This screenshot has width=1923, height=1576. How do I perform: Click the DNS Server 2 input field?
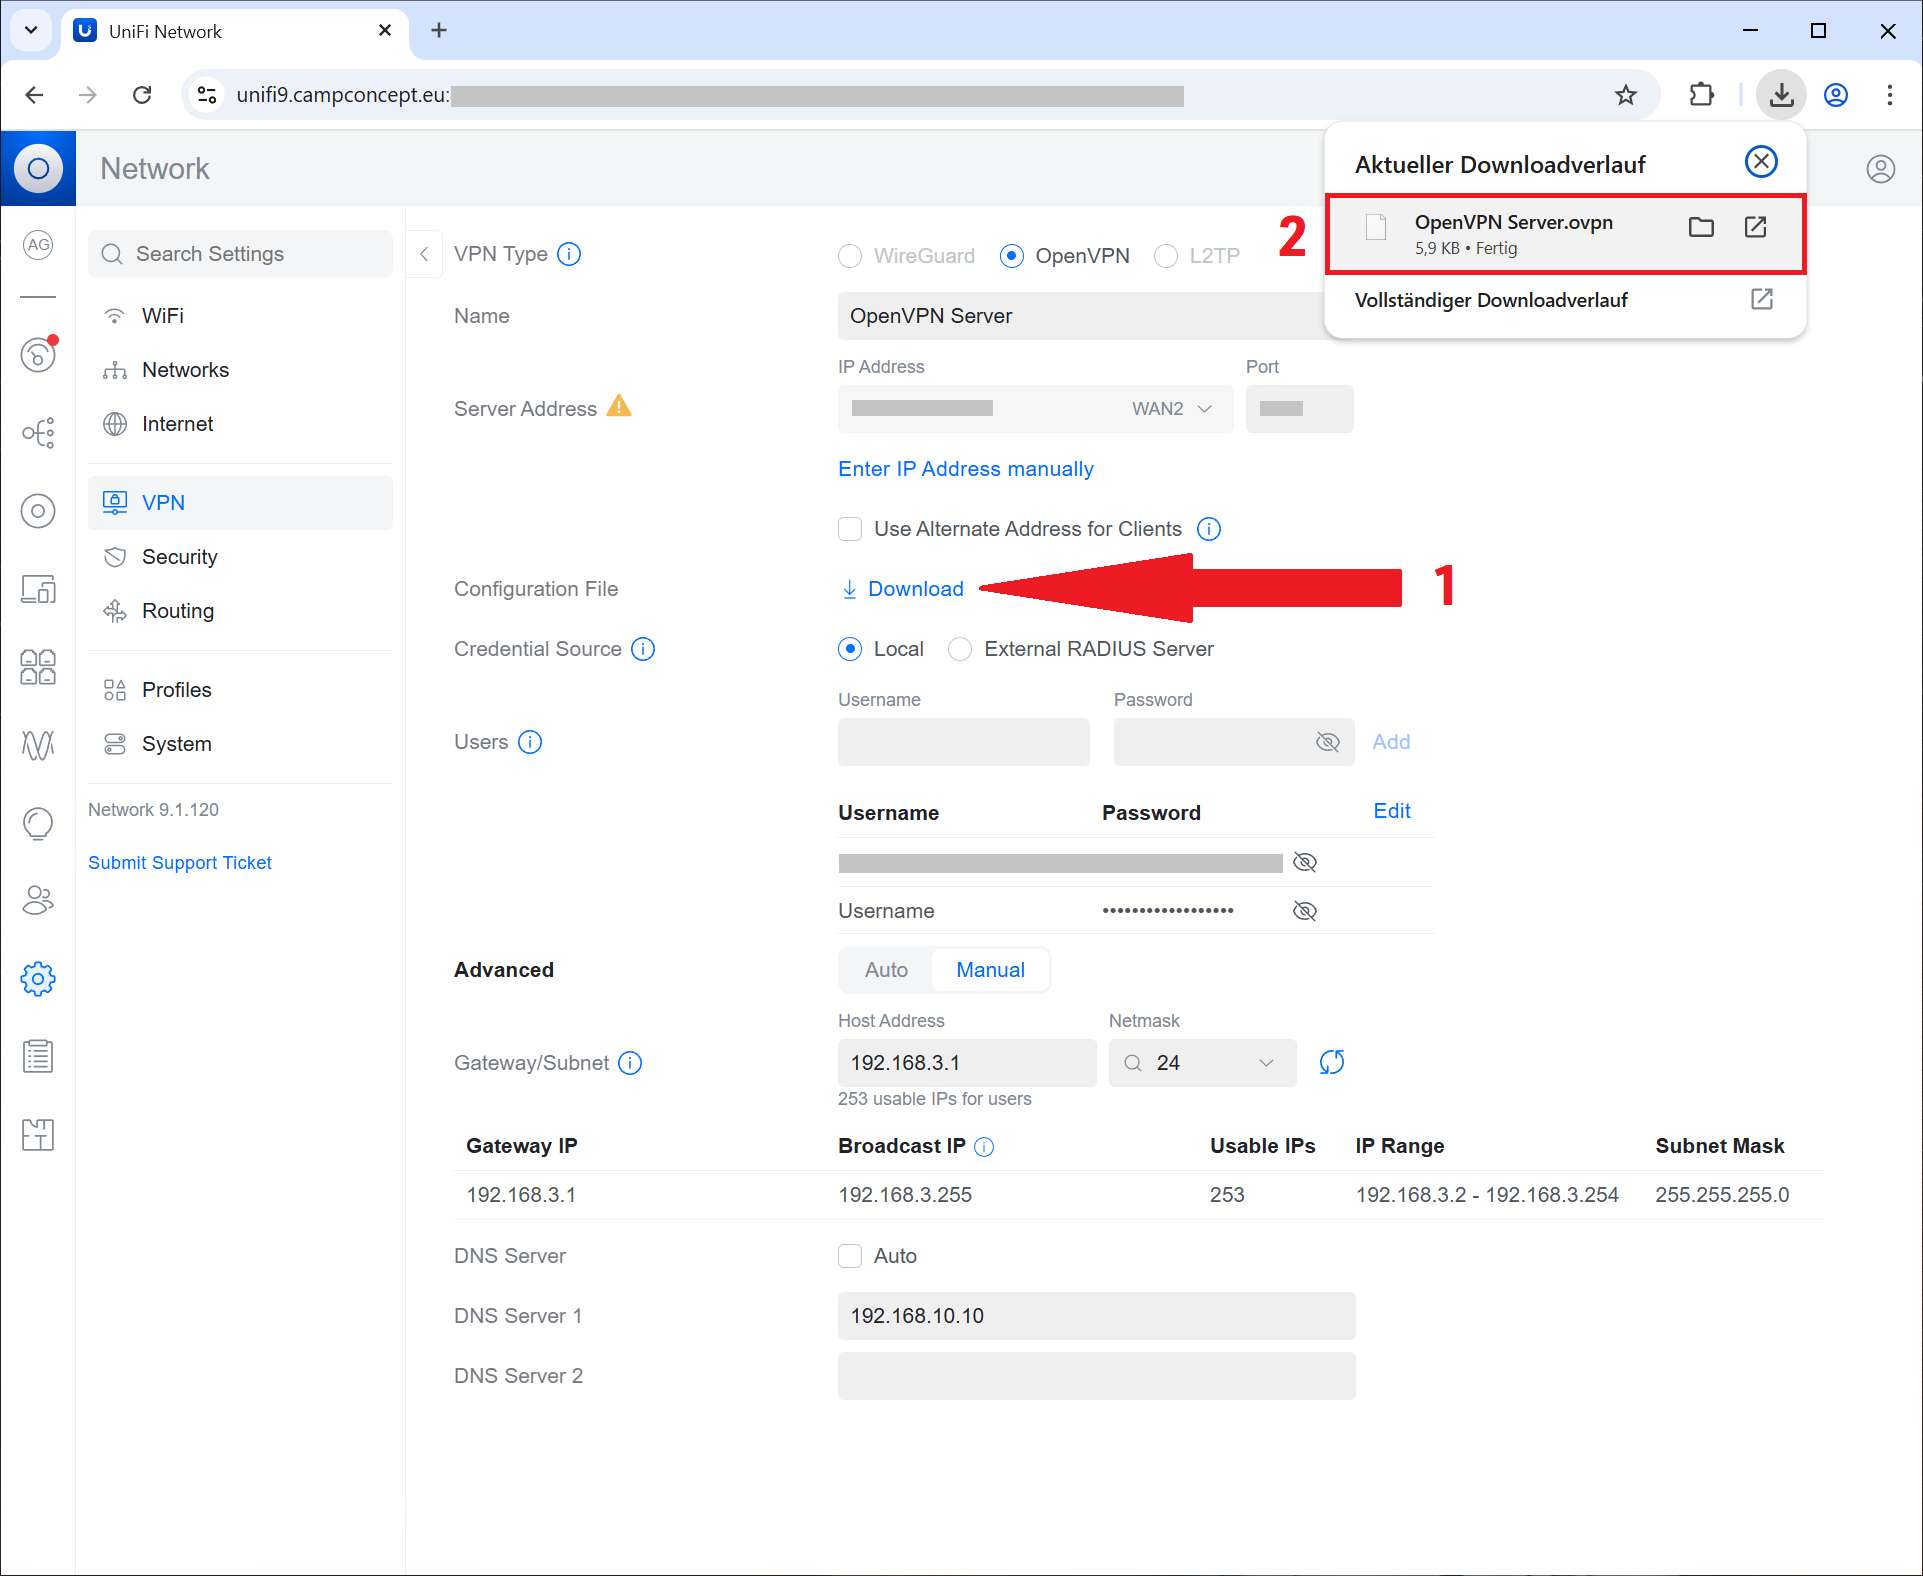pos(1096,1376)
